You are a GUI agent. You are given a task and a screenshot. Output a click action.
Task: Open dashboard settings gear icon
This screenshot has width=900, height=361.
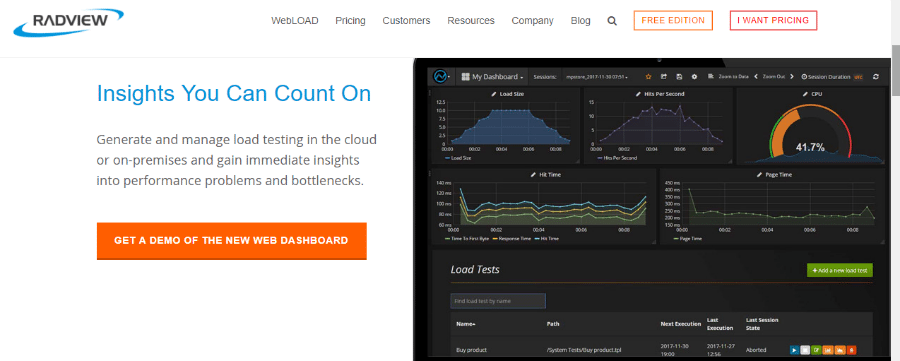(x=694, y=76)
